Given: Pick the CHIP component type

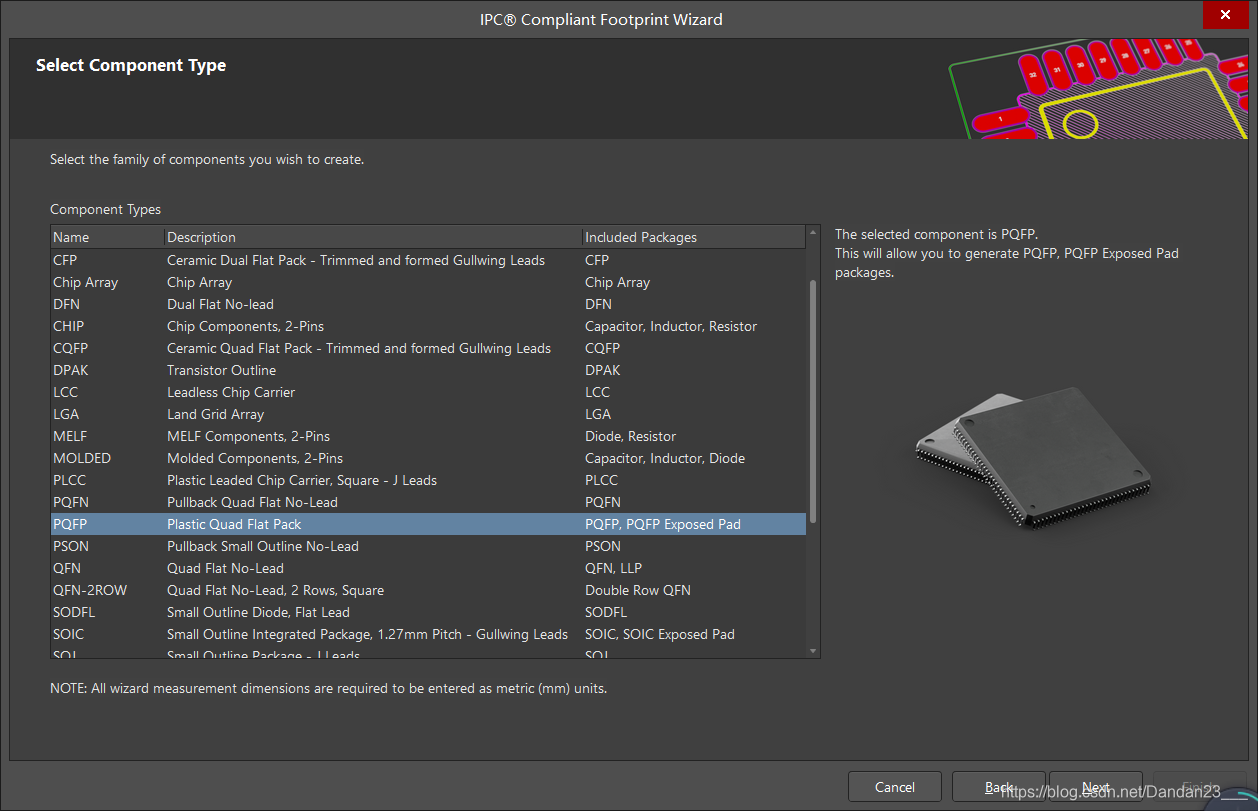Looking at the screenshot, I should [428, 326].
